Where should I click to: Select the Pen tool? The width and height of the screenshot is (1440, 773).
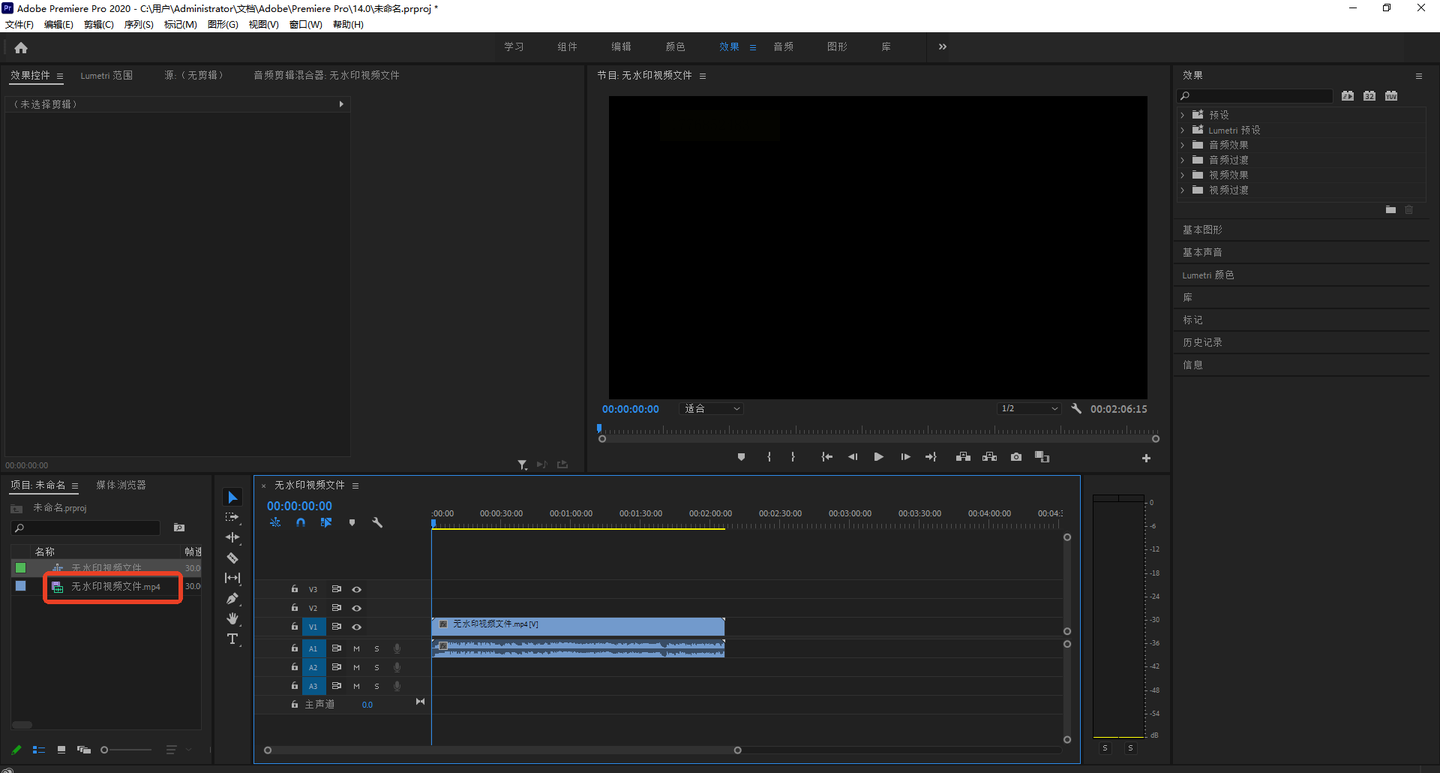[232, 598]
